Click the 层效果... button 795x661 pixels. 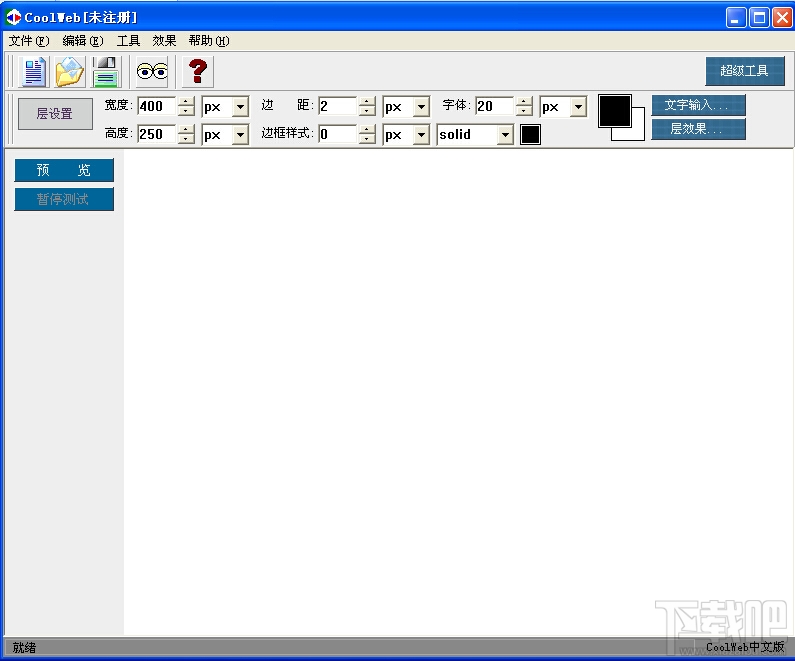point(698,129)
